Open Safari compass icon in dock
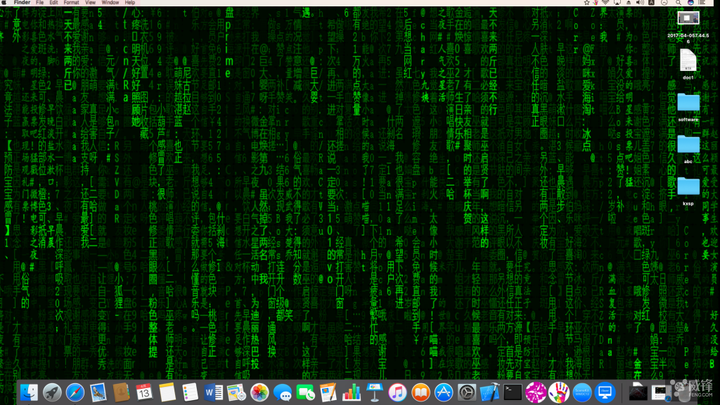 point(75,393)
